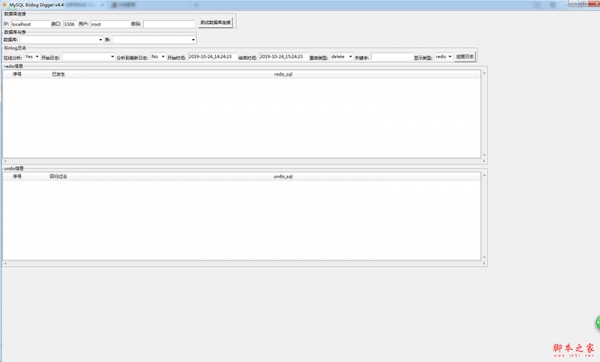Click the undo table second column header
The width and height of the screenshot is (600, 362).
tap(59, 176)
